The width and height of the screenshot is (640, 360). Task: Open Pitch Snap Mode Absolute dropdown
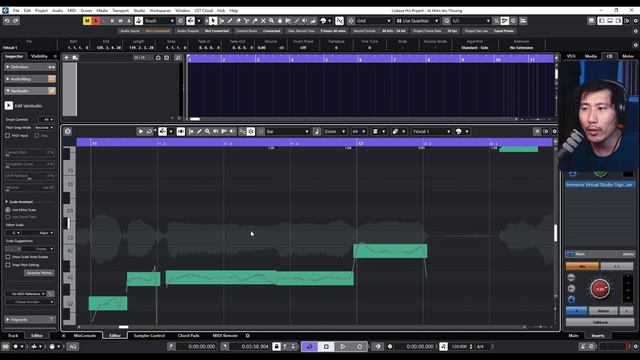pos(44,127)
